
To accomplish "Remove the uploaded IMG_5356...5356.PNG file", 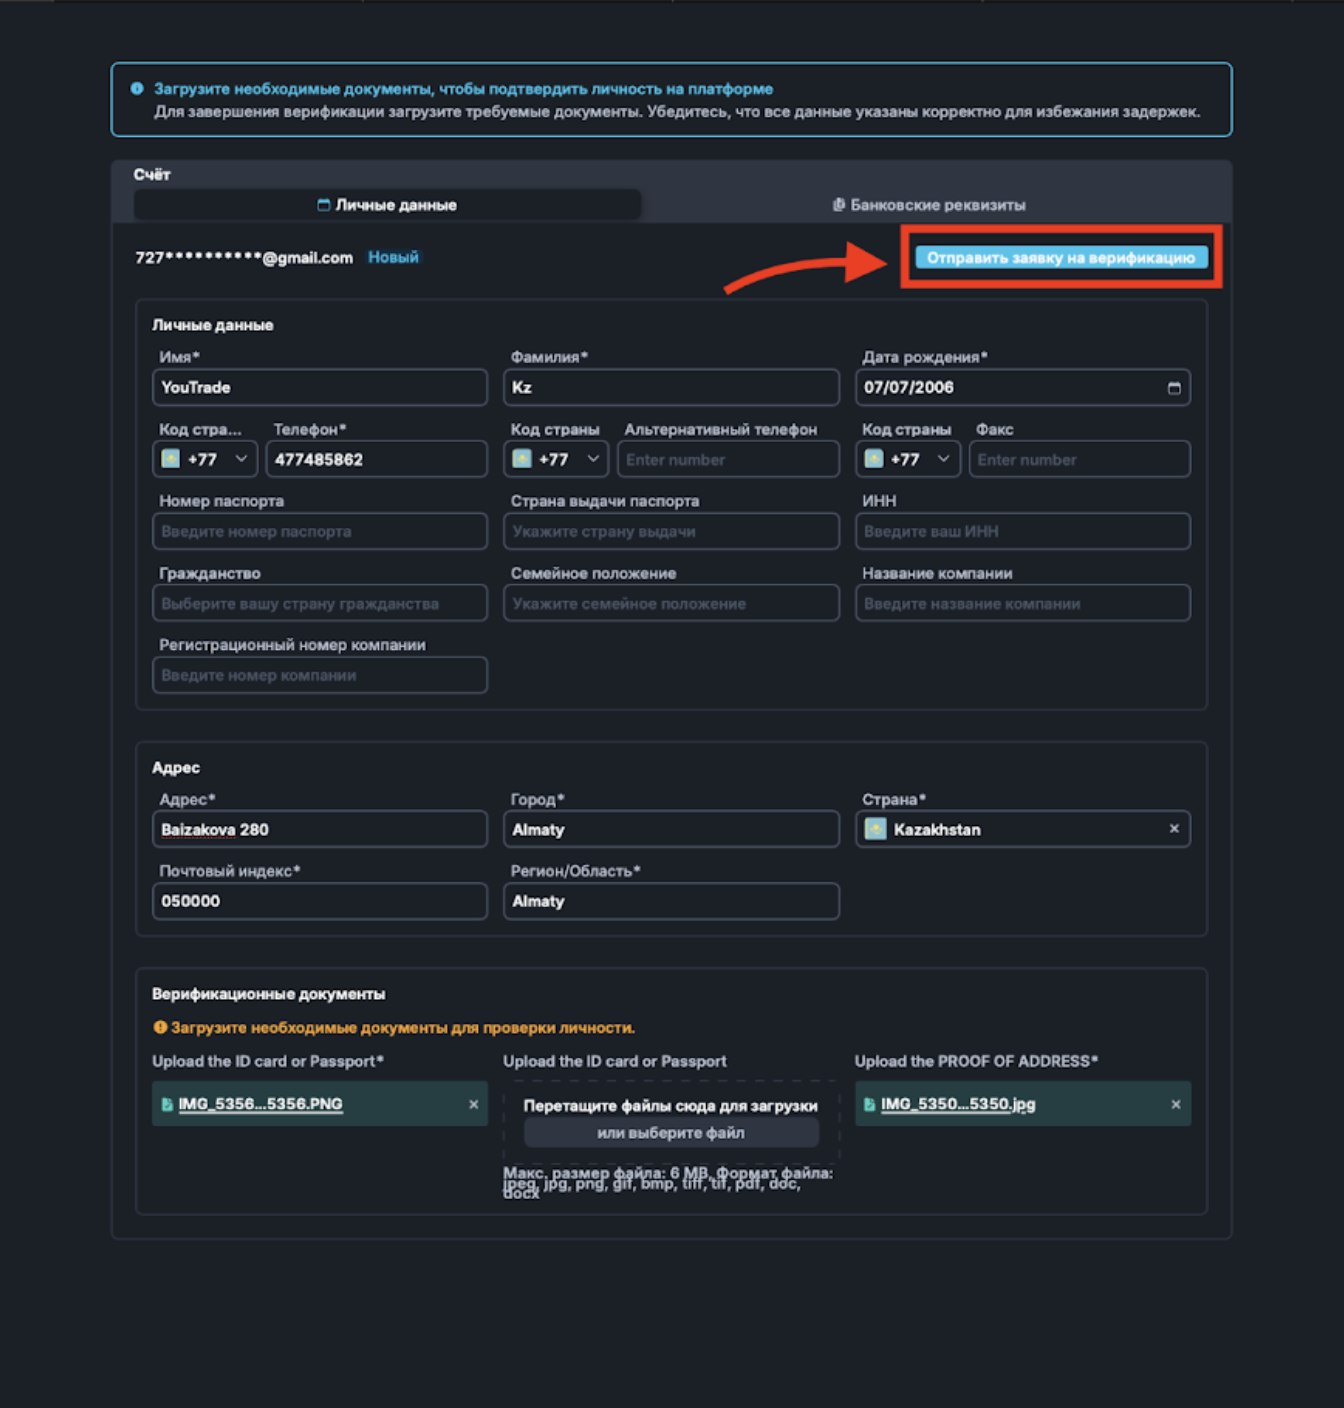I will point(473,1104).
